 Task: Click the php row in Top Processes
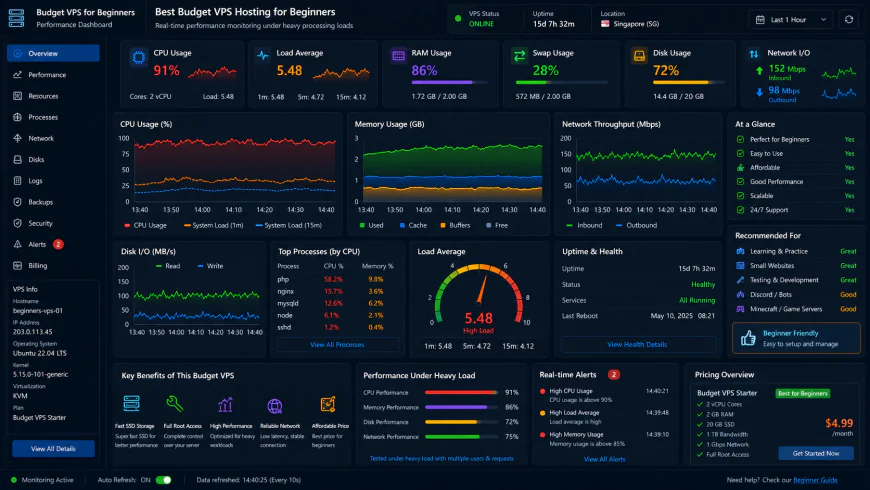click(x=337, y=280)
